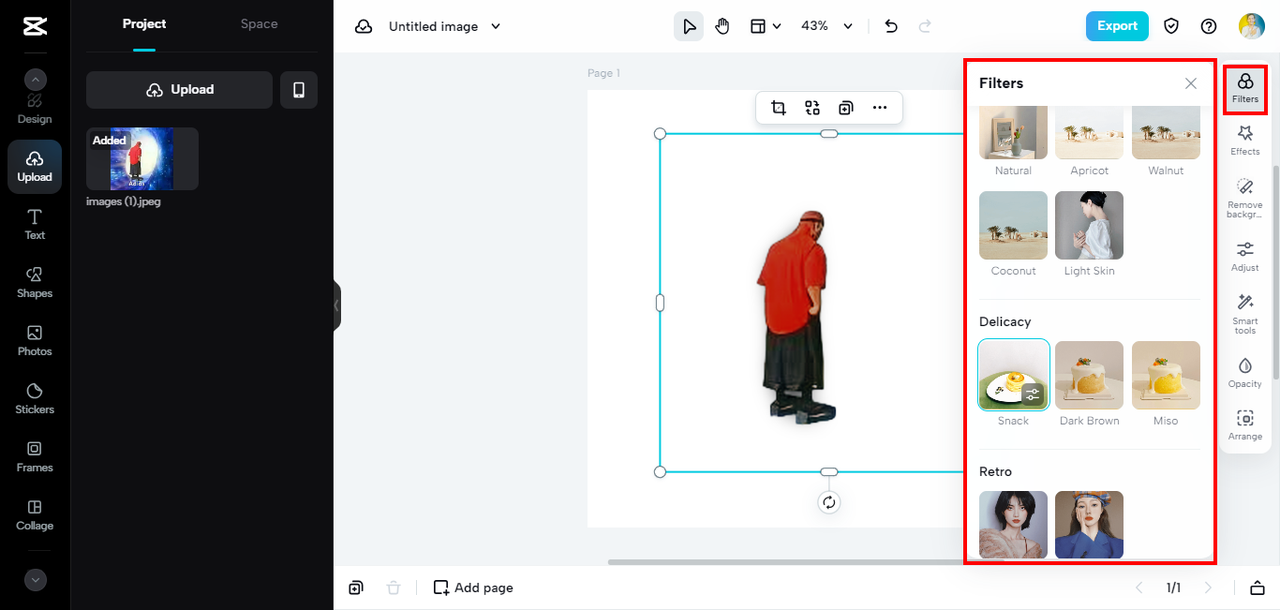This screenshot has height=610, width=1280.
Task: Open Remove background tool
Action: pos(1245,198)
